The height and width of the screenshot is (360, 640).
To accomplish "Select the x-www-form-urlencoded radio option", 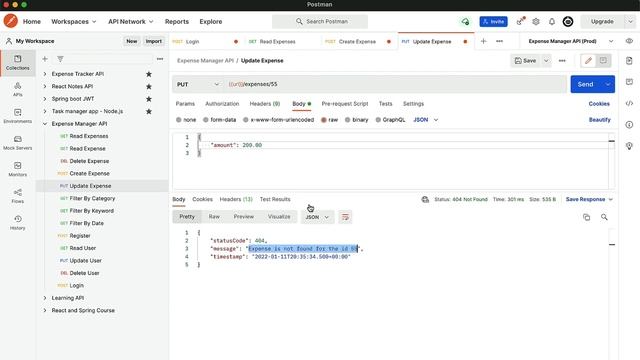I will [x=246, y=120].
